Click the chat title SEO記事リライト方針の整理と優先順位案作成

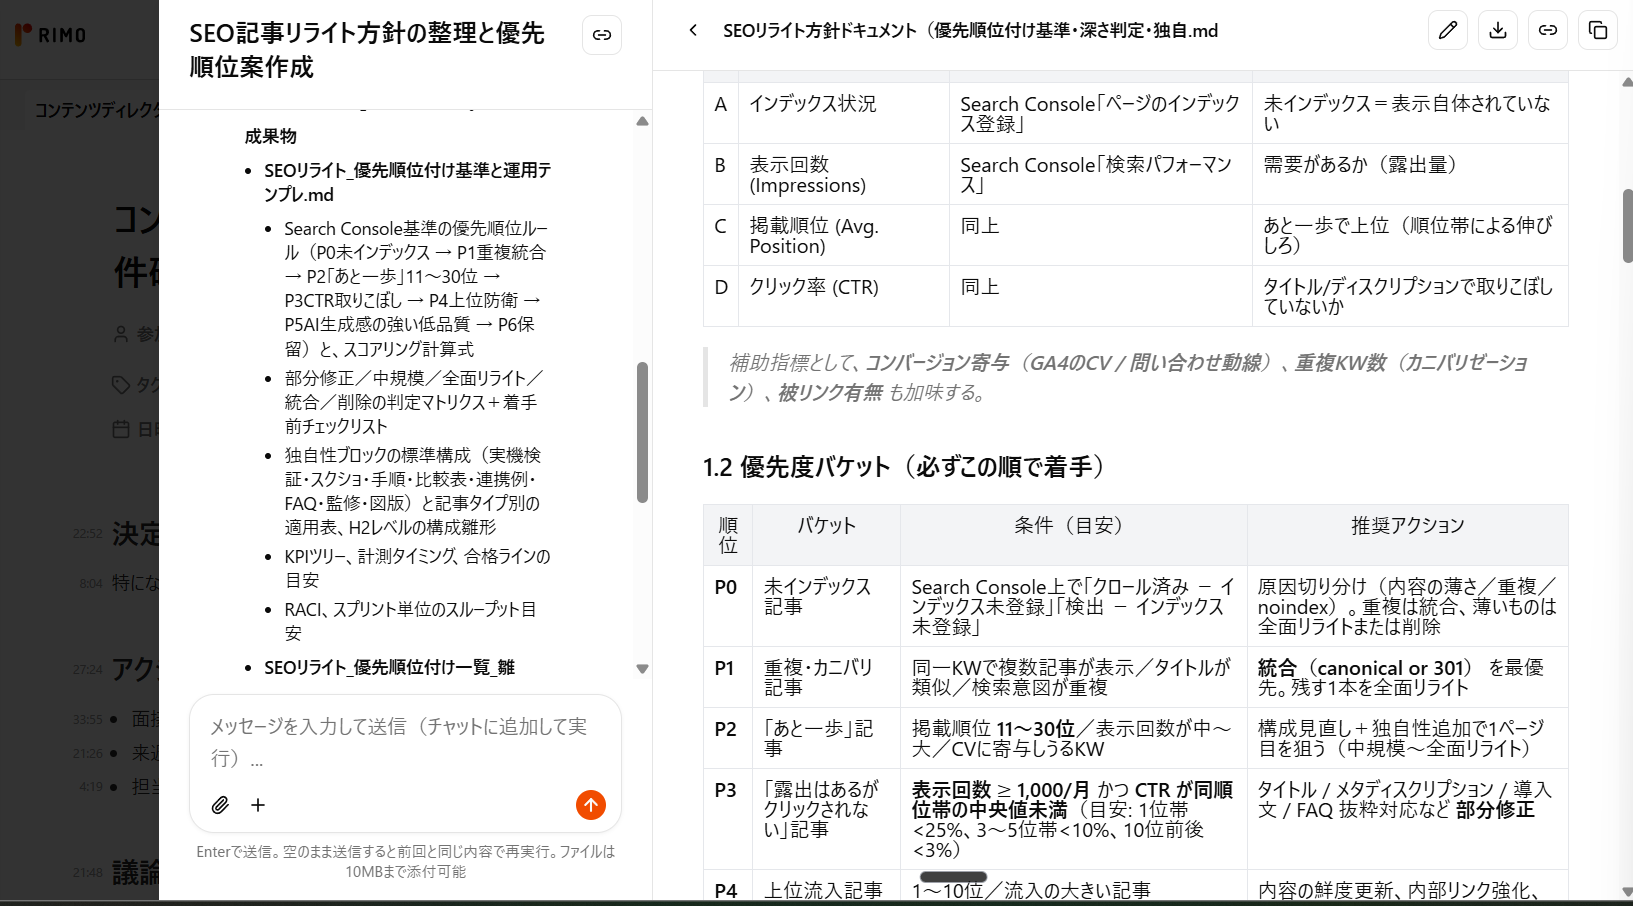[367, 50]
